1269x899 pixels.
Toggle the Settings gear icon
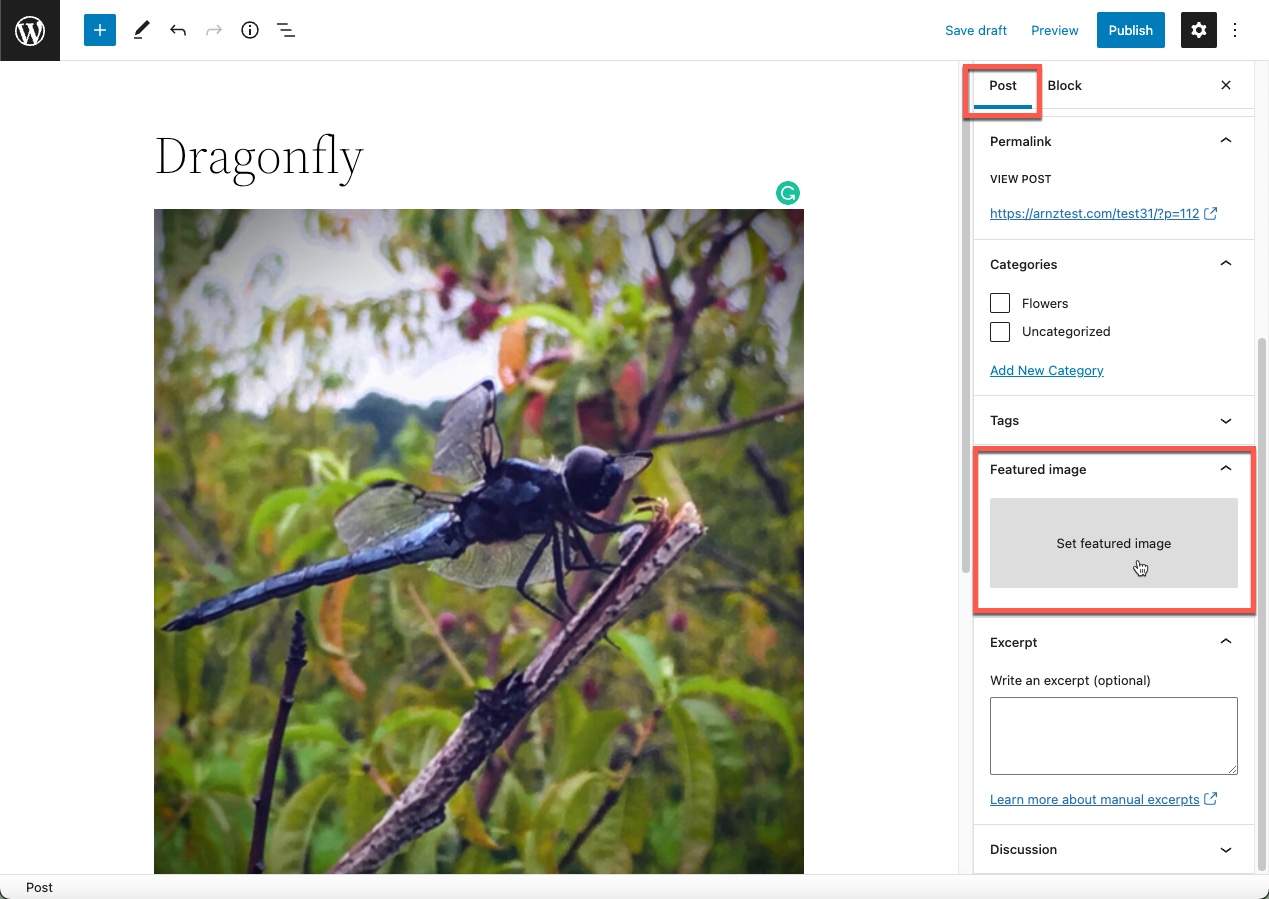(x=1199, y=30)
